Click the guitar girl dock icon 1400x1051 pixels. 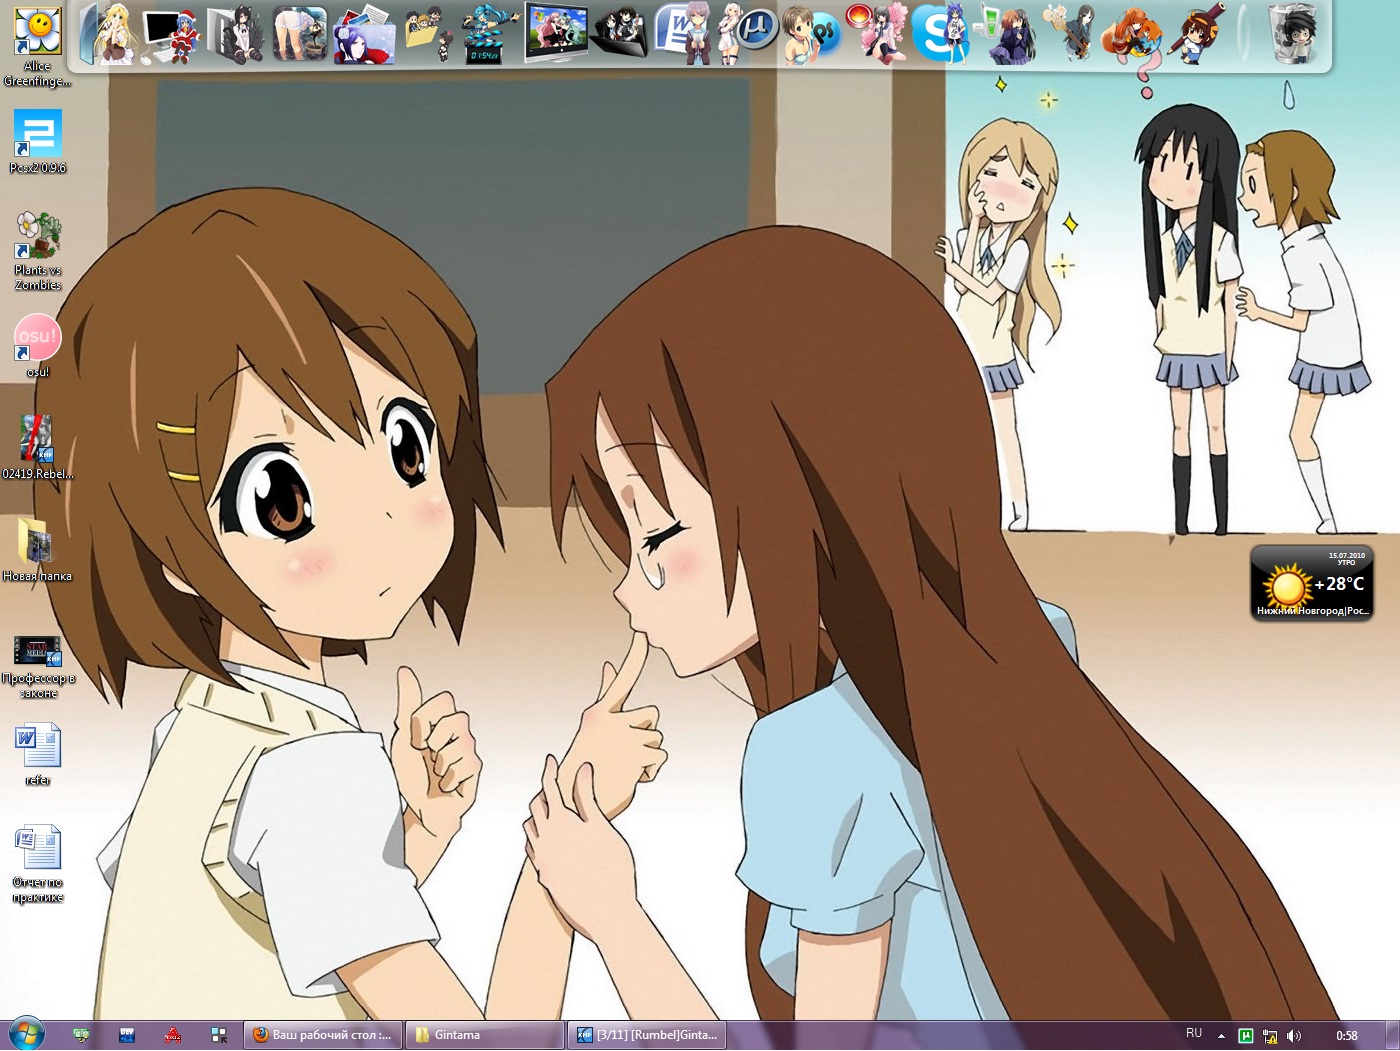(x=1068, y=33)
